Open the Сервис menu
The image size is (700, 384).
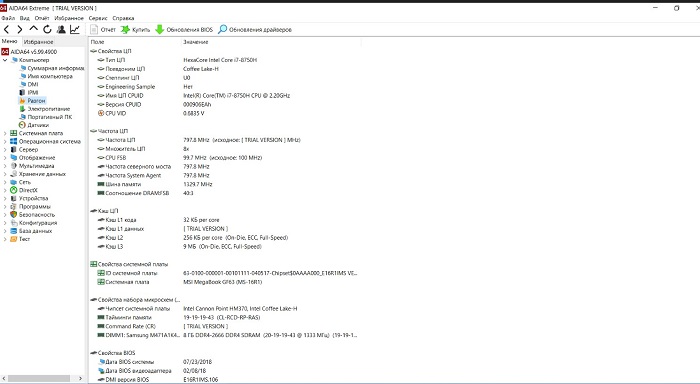coord(98,18)
